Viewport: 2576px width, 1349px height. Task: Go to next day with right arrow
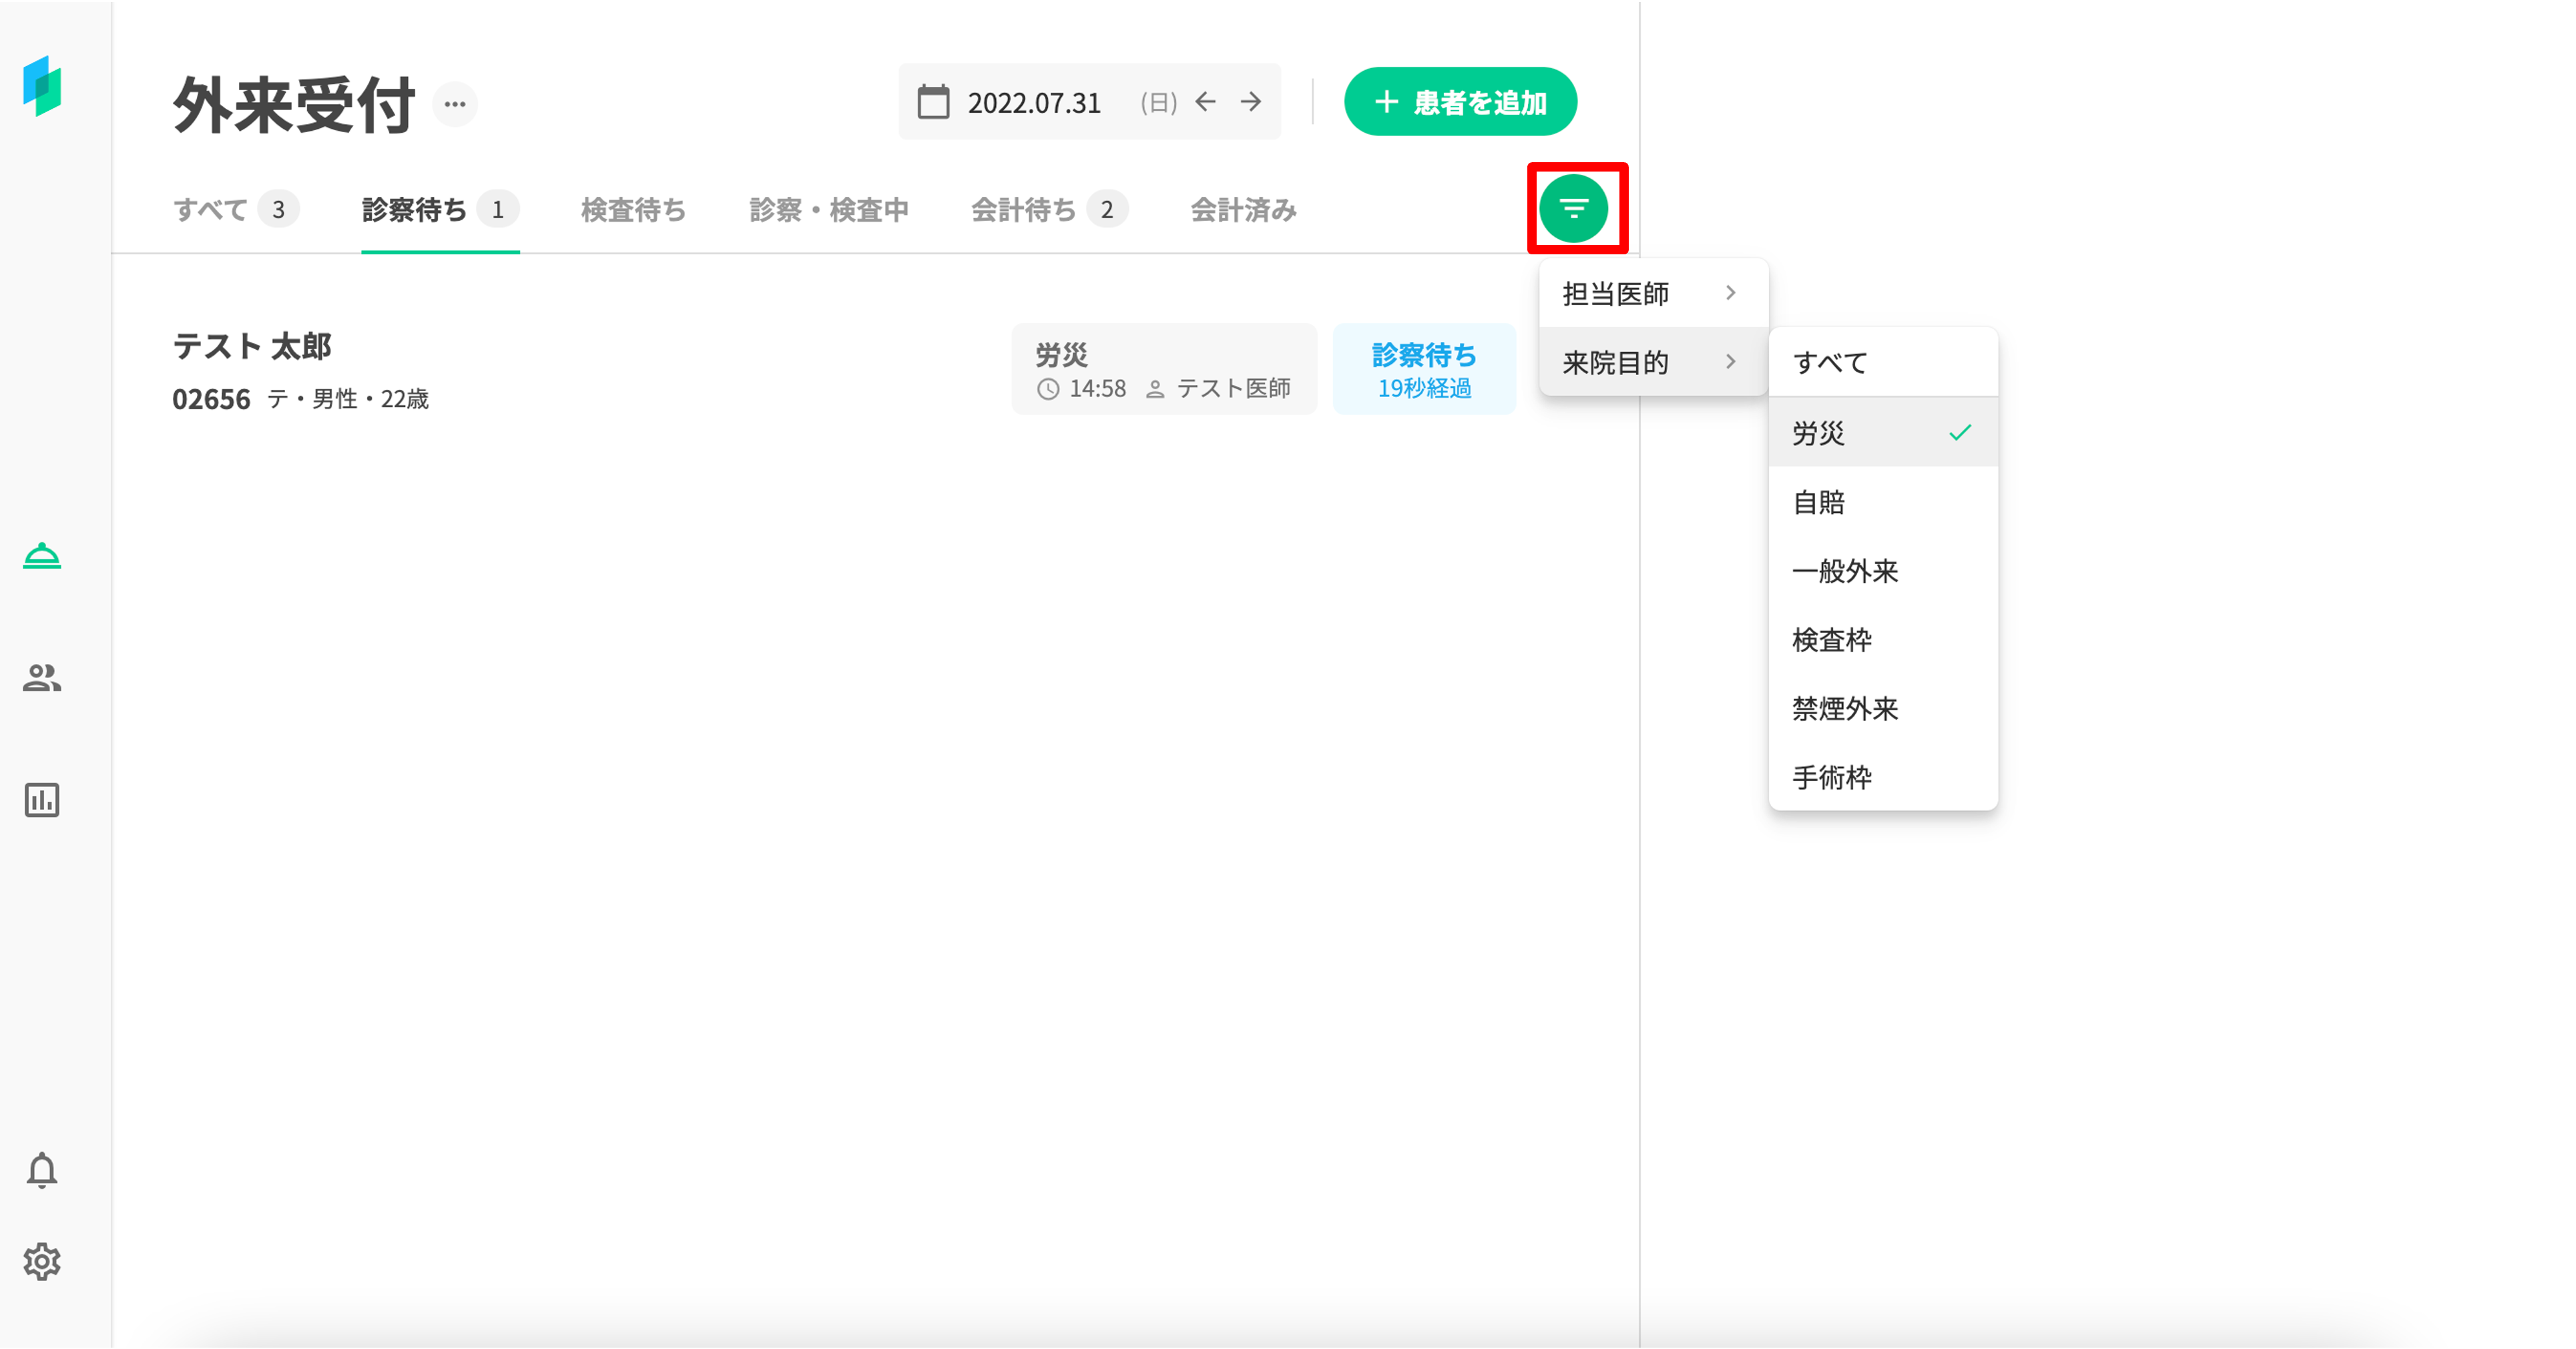coord(1251,102)
